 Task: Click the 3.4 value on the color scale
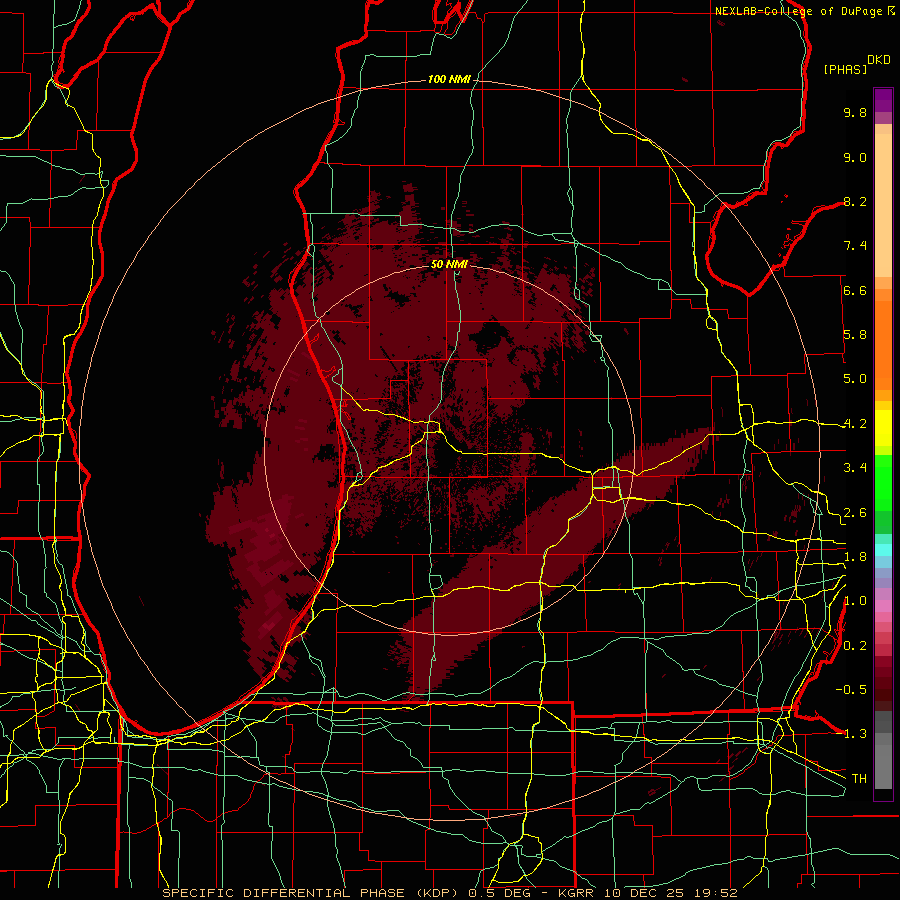coord(855,468)
